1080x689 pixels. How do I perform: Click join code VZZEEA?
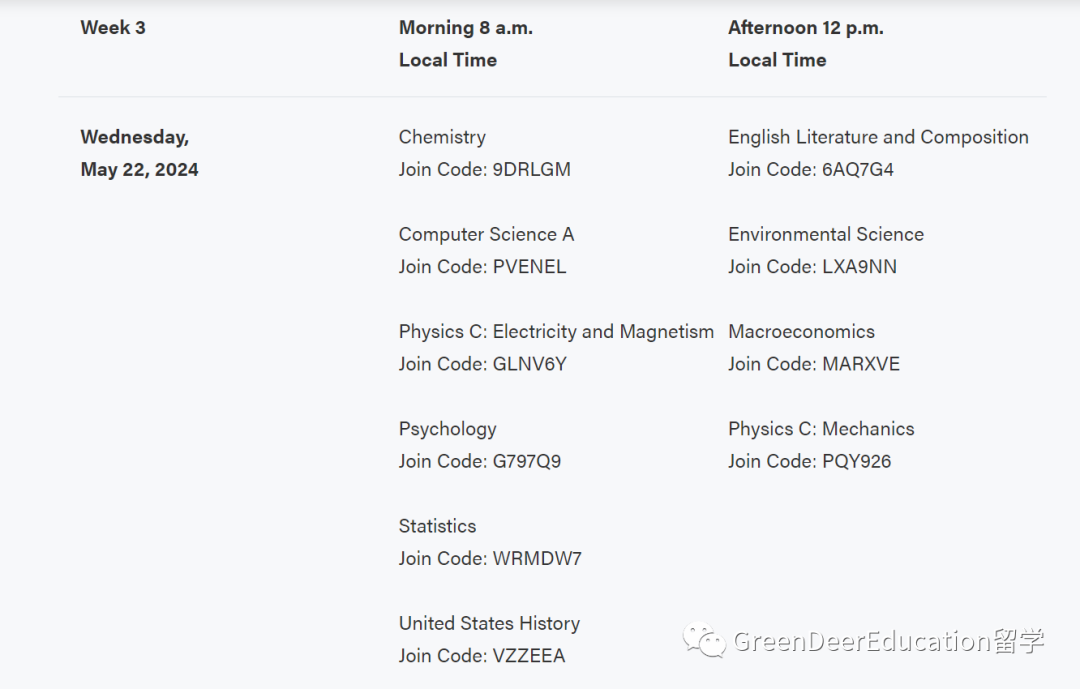(x=481, y=655)
